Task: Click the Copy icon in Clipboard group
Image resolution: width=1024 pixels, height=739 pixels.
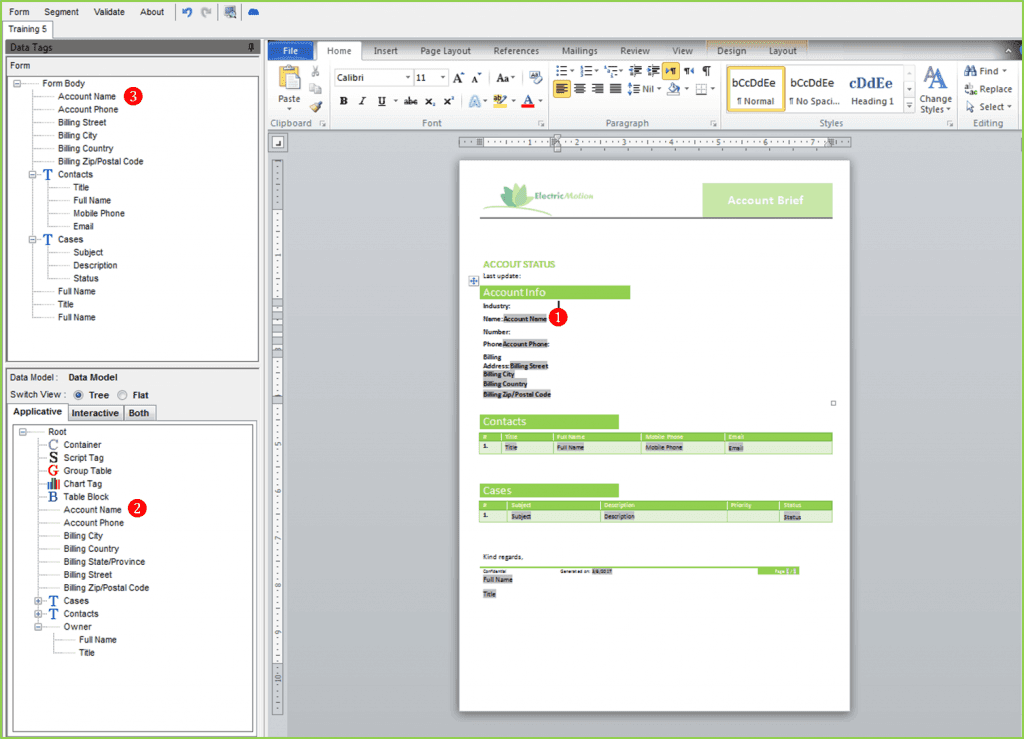Action: (x=315, y=89)
